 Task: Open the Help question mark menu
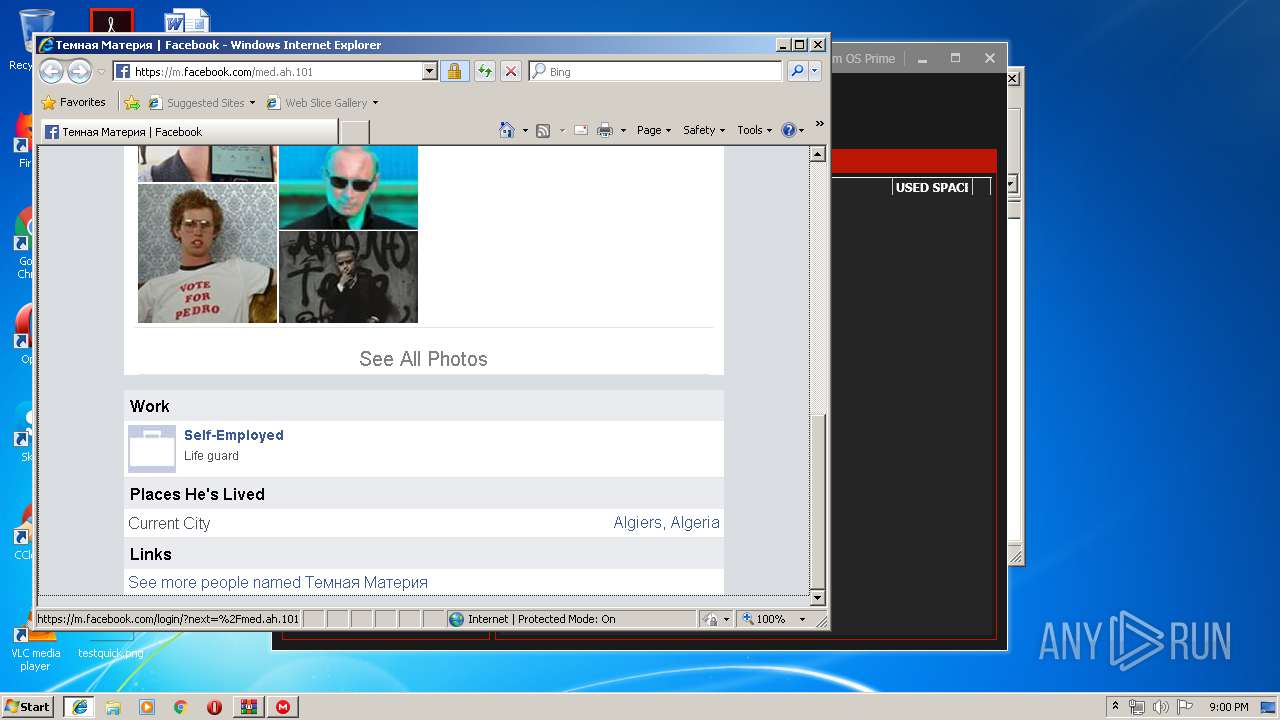[792, 130]
